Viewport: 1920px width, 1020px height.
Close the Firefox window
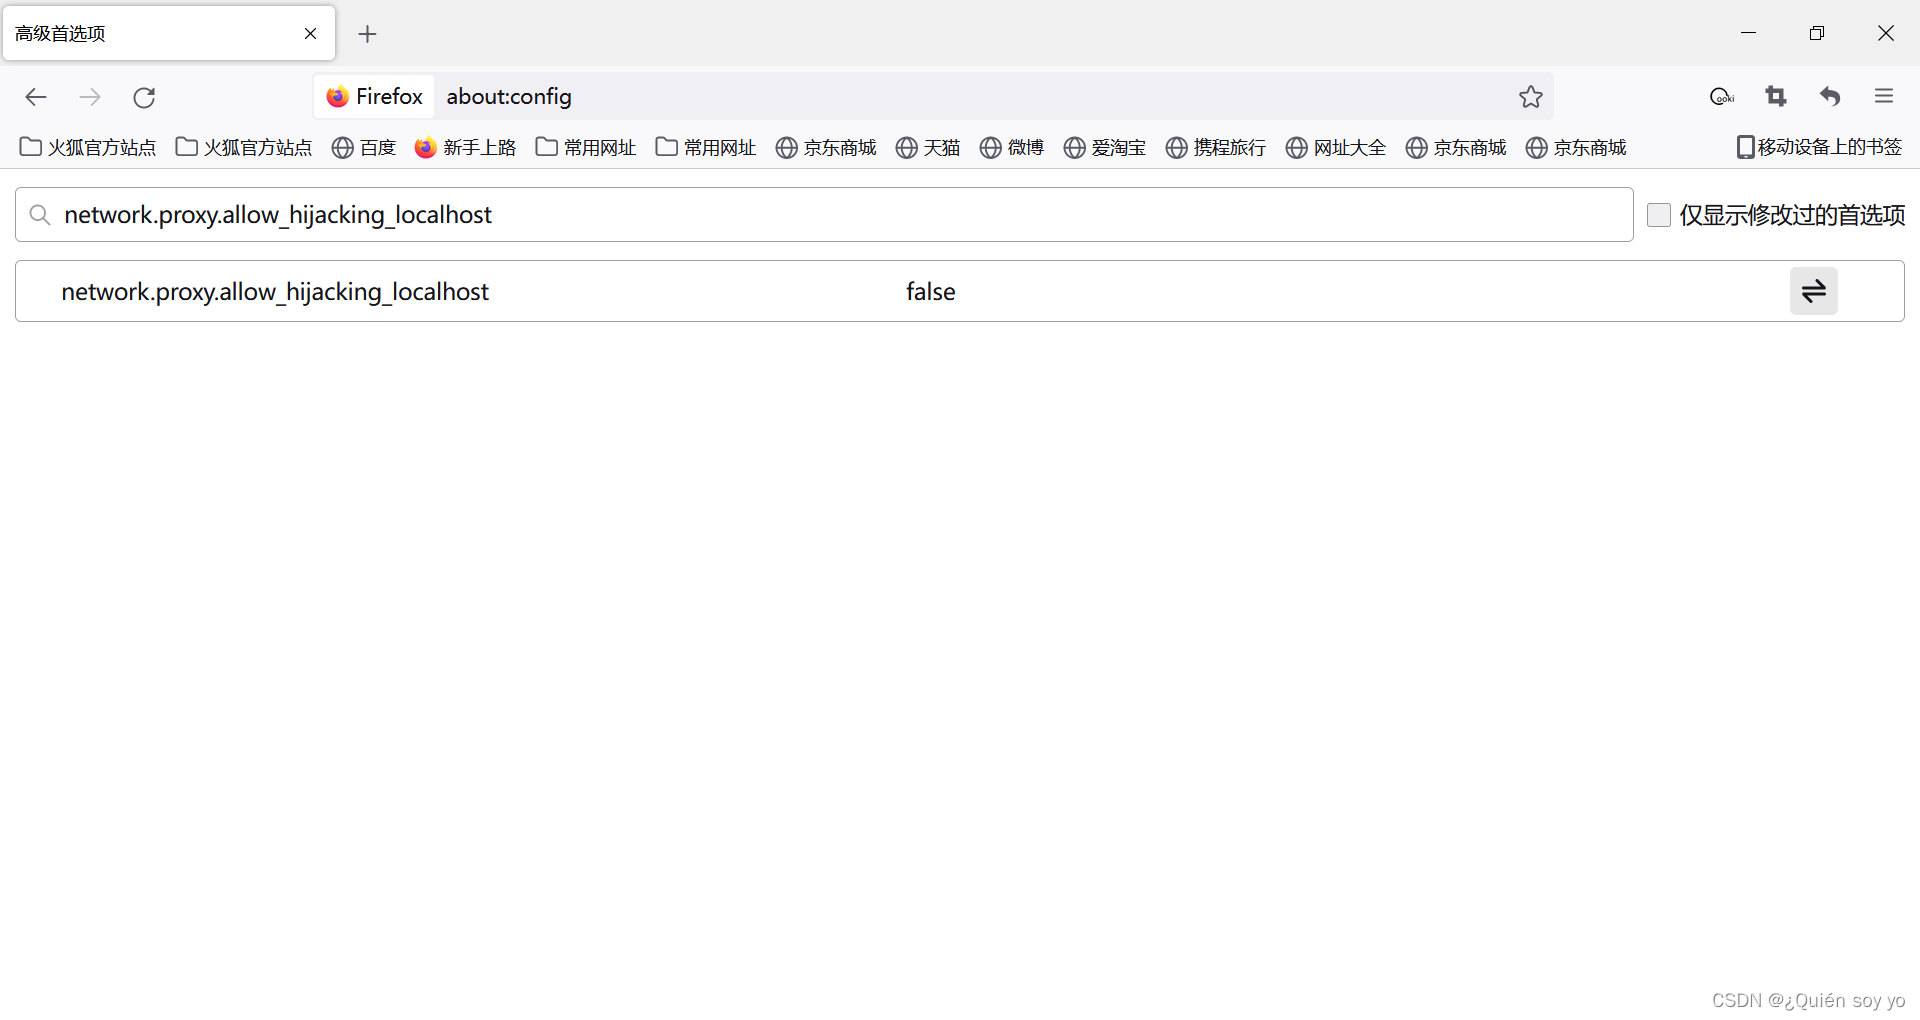click(x=1886, y=33)
